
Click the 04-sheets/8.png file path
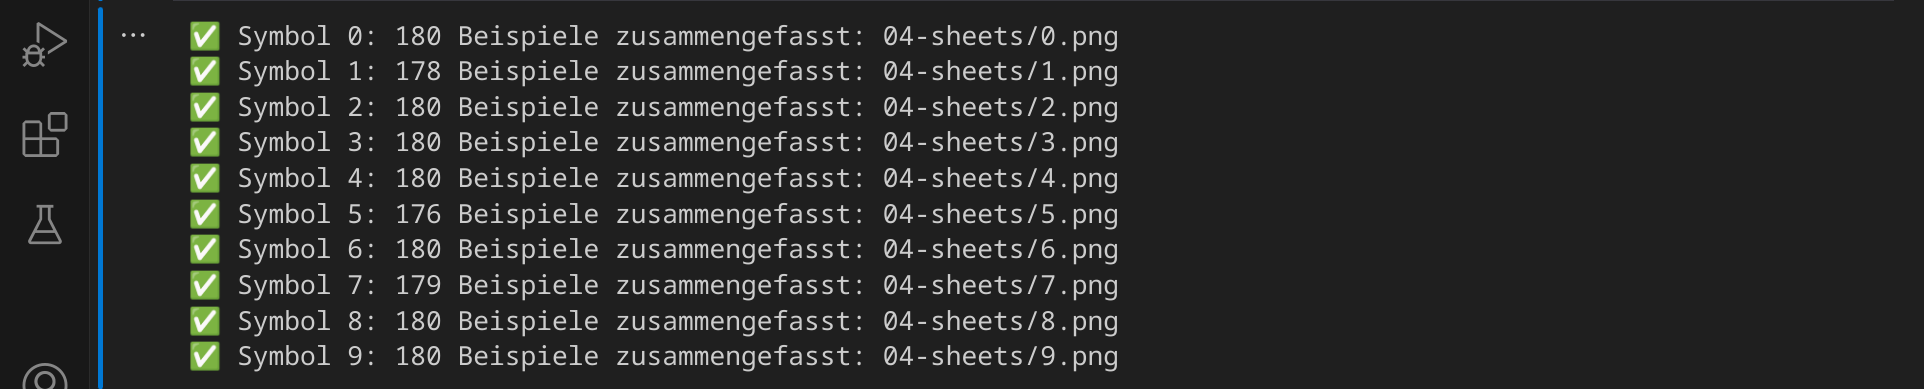(x=1000, y=322)
